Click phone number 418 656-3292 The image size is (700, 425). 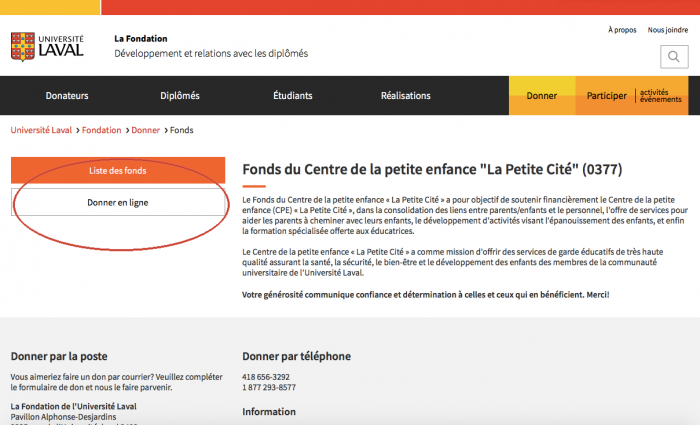click(x=266, y=377)
